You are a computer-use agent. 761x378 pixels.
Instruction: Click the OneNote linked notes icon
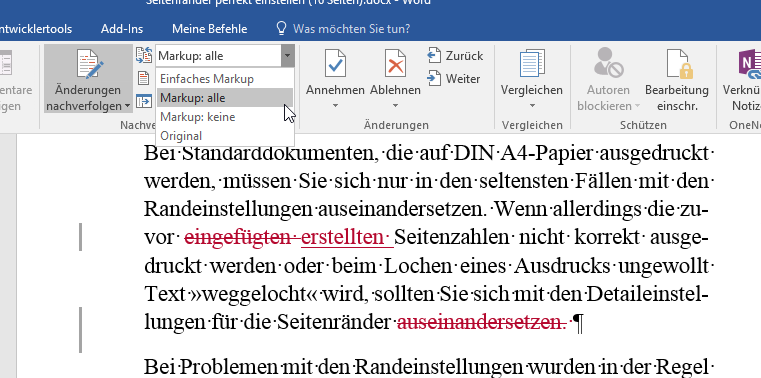point(749,64)
